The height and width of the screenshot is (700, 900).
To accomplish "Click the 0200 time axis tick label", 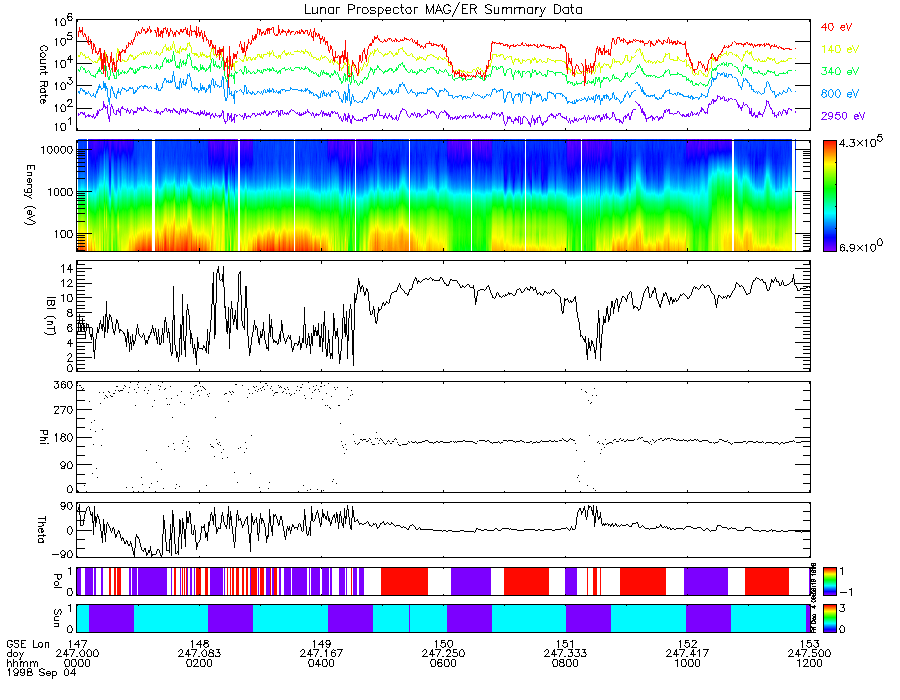I will click(199, 663).
